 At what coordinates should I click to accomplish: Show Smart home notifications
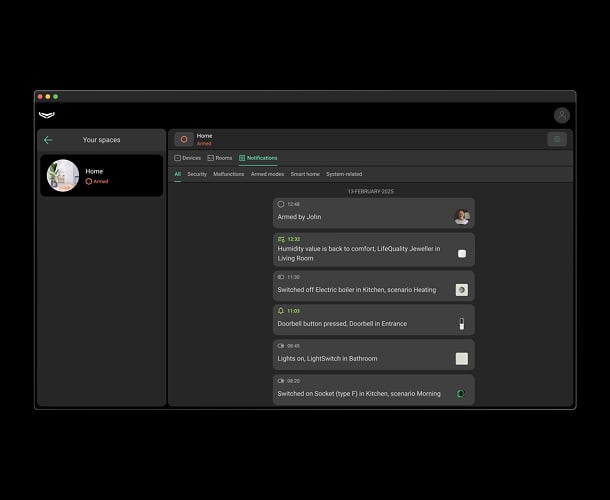coord(305,174)
